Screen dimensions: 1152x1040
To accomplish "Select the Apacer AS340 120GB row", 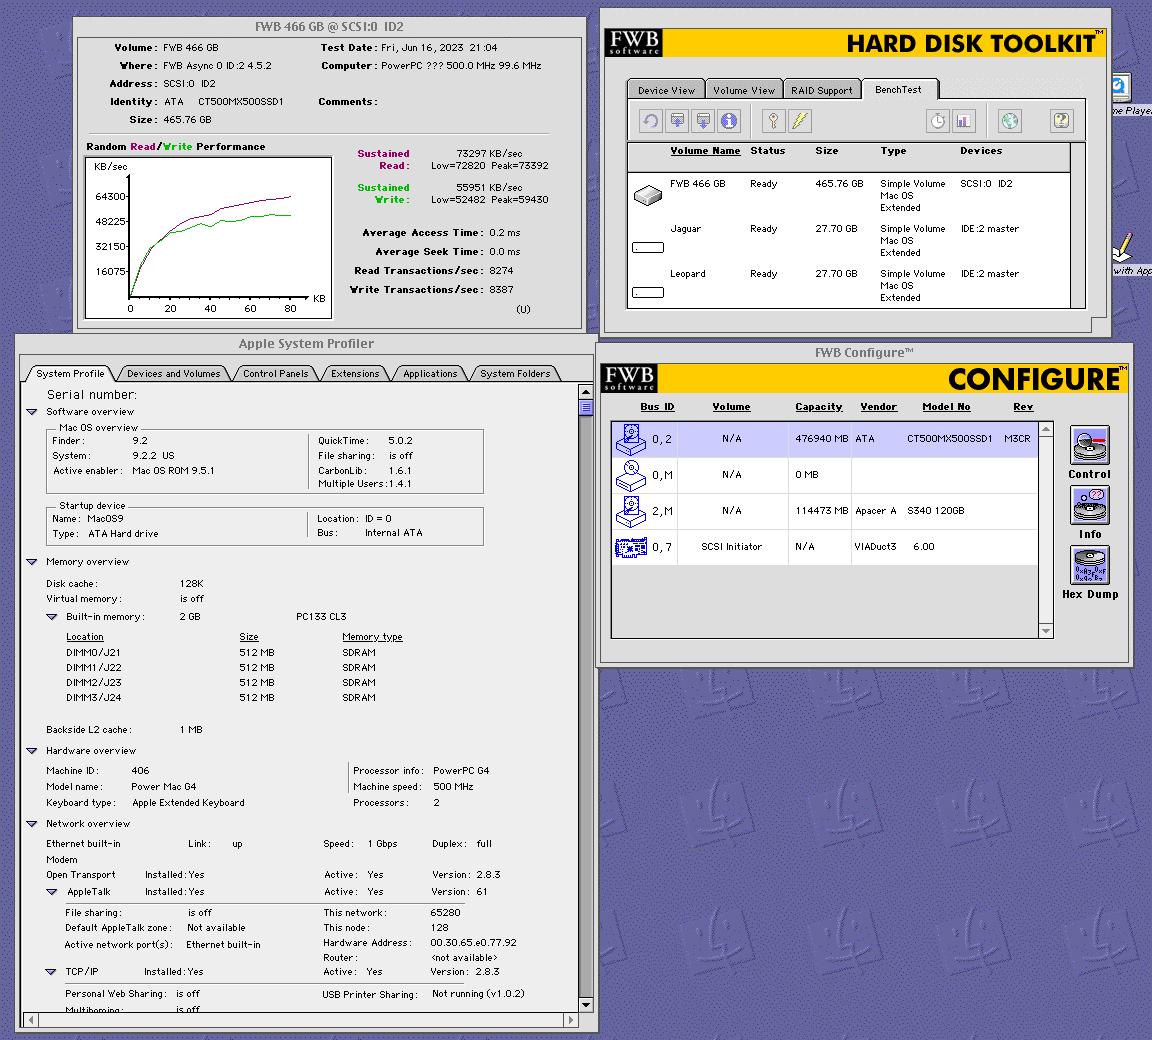I will [824, 511].
